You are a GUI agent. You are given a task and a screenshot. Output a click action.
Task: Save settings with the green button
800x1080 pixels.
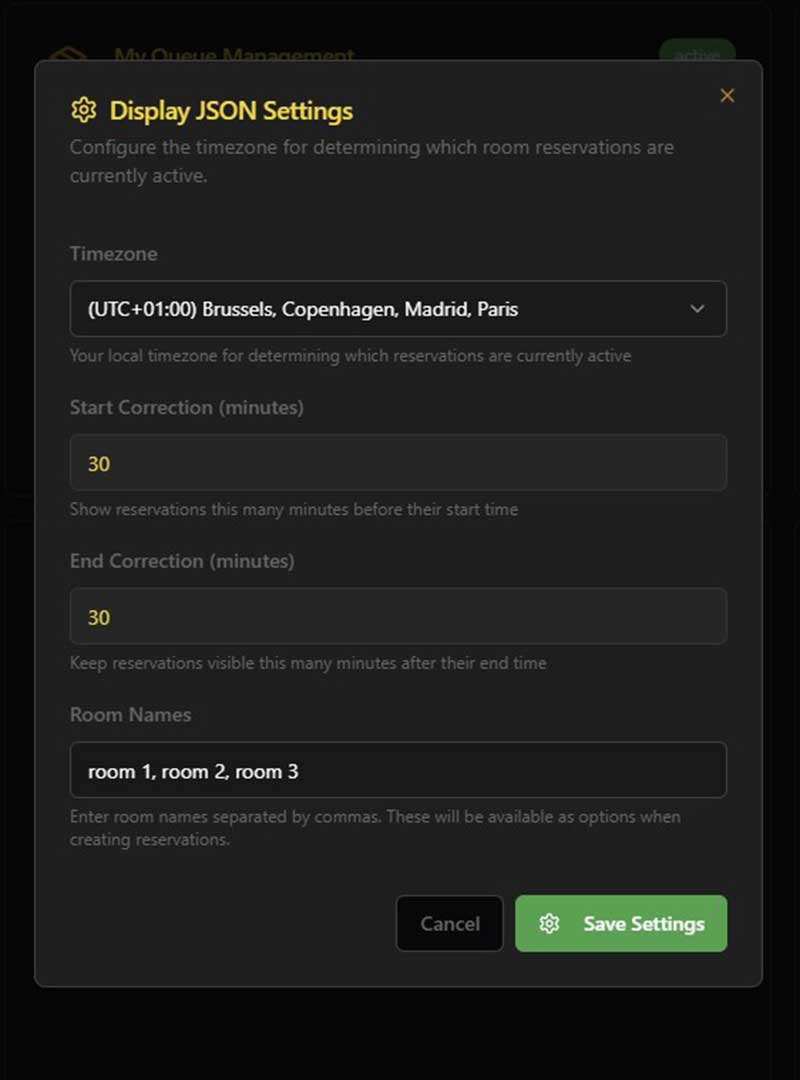point(621,924)
